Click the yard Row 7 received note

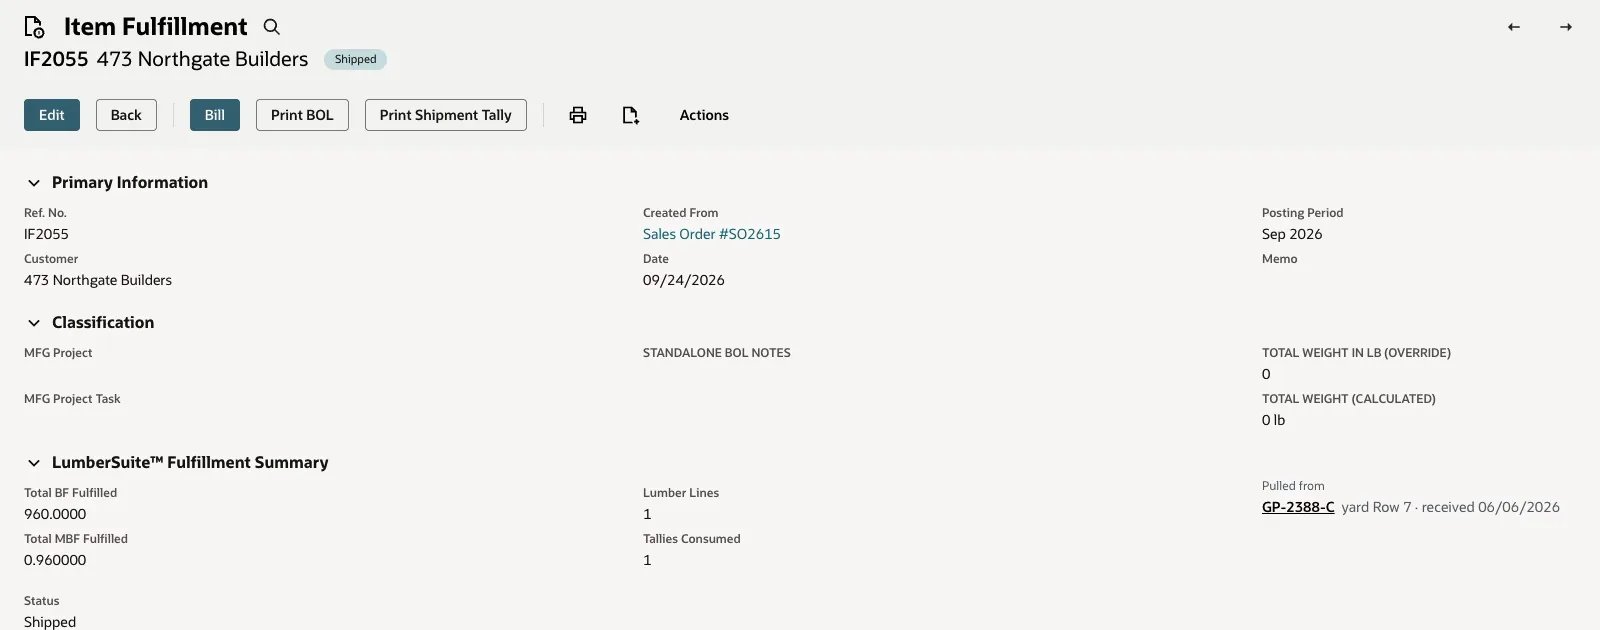coord(1451,507)
